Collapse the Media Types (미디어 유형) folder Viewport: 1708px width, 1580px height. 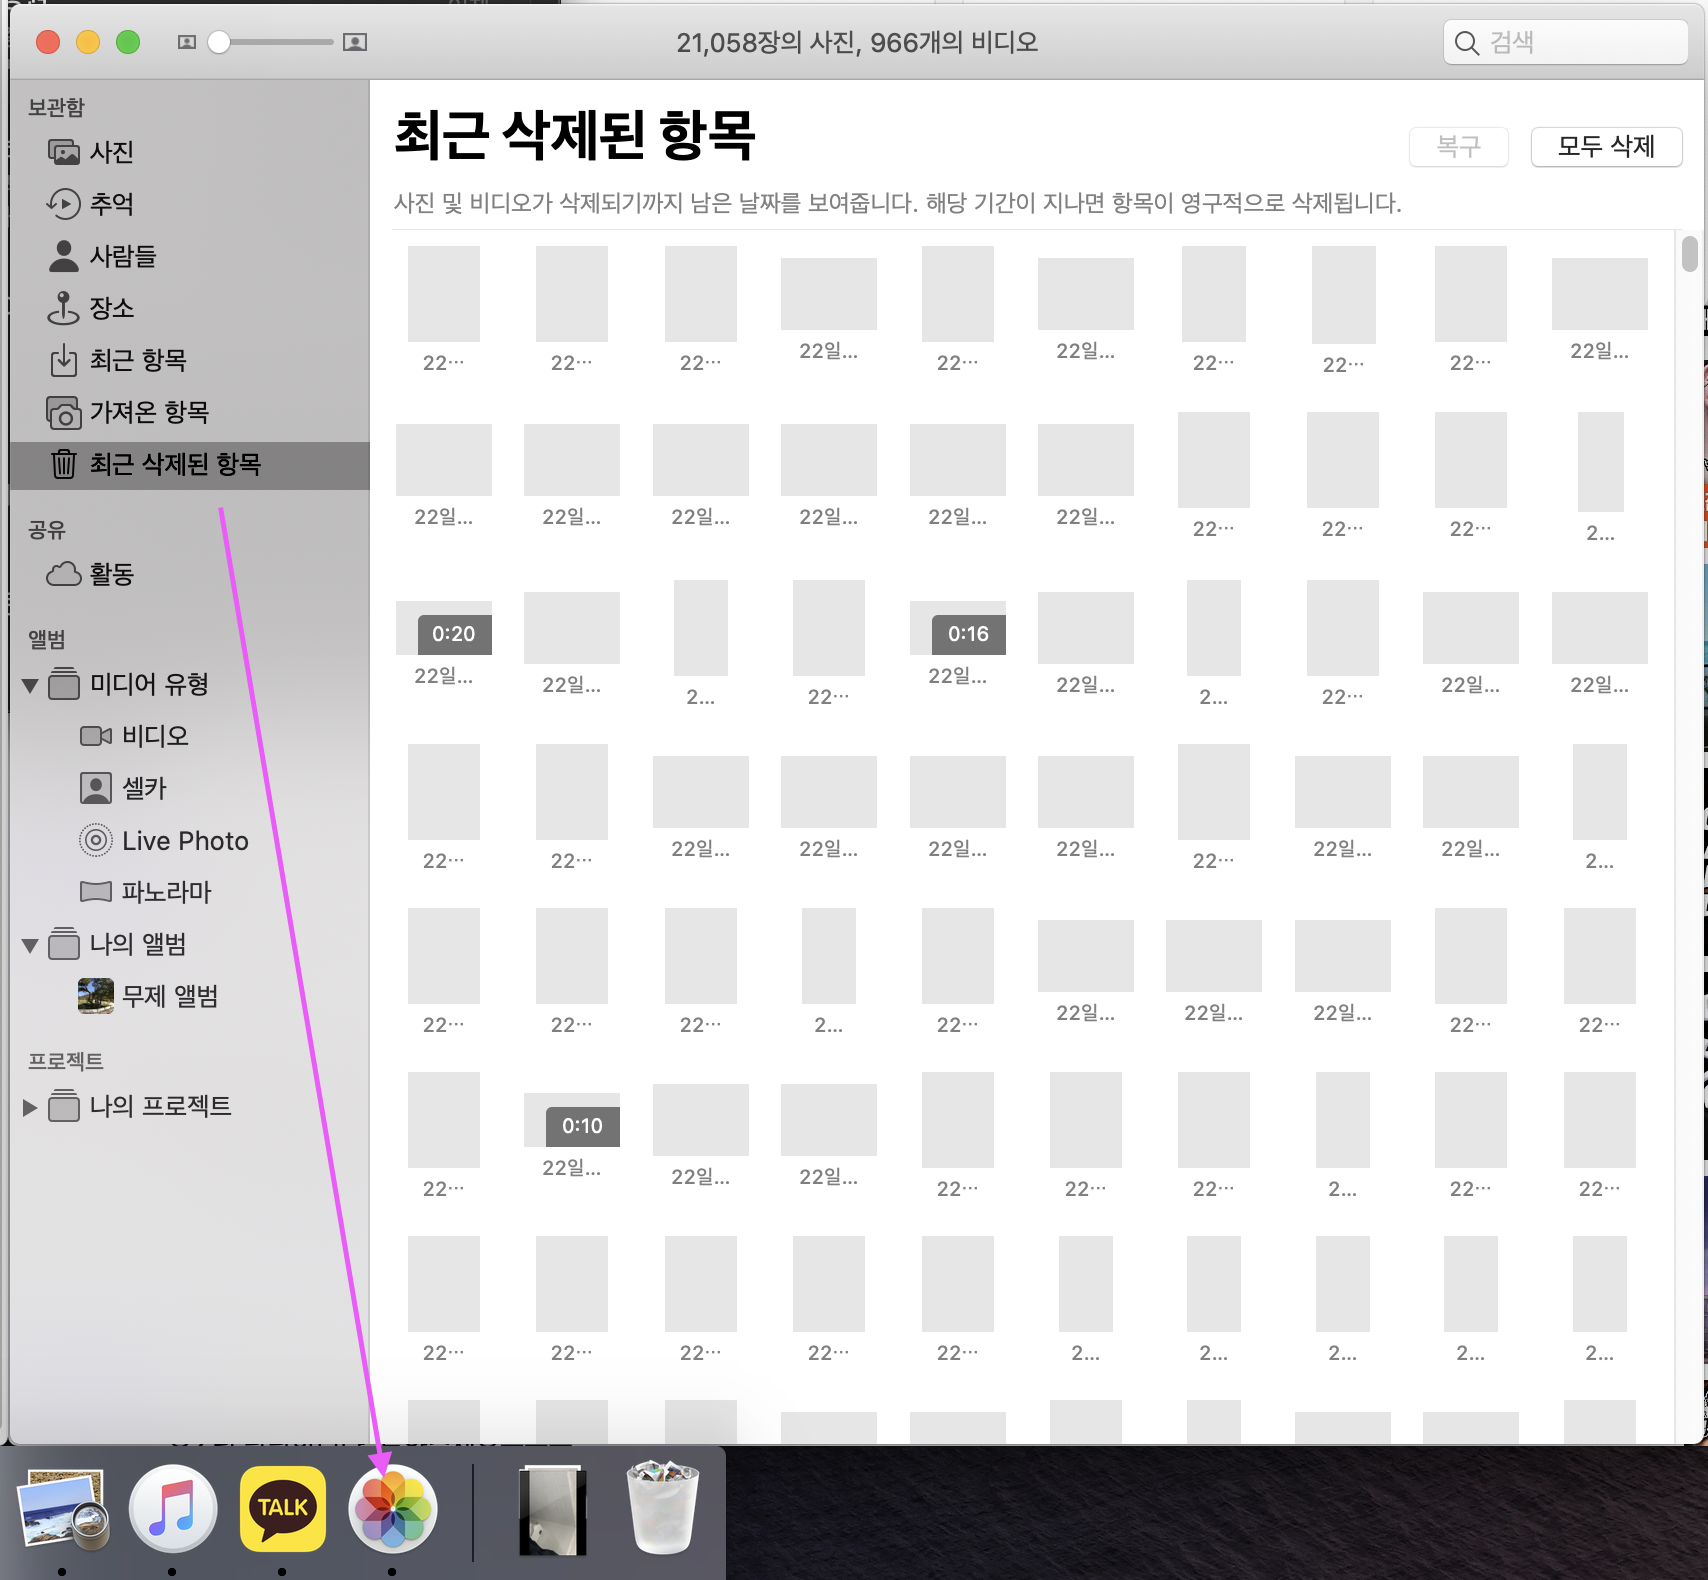30,685
